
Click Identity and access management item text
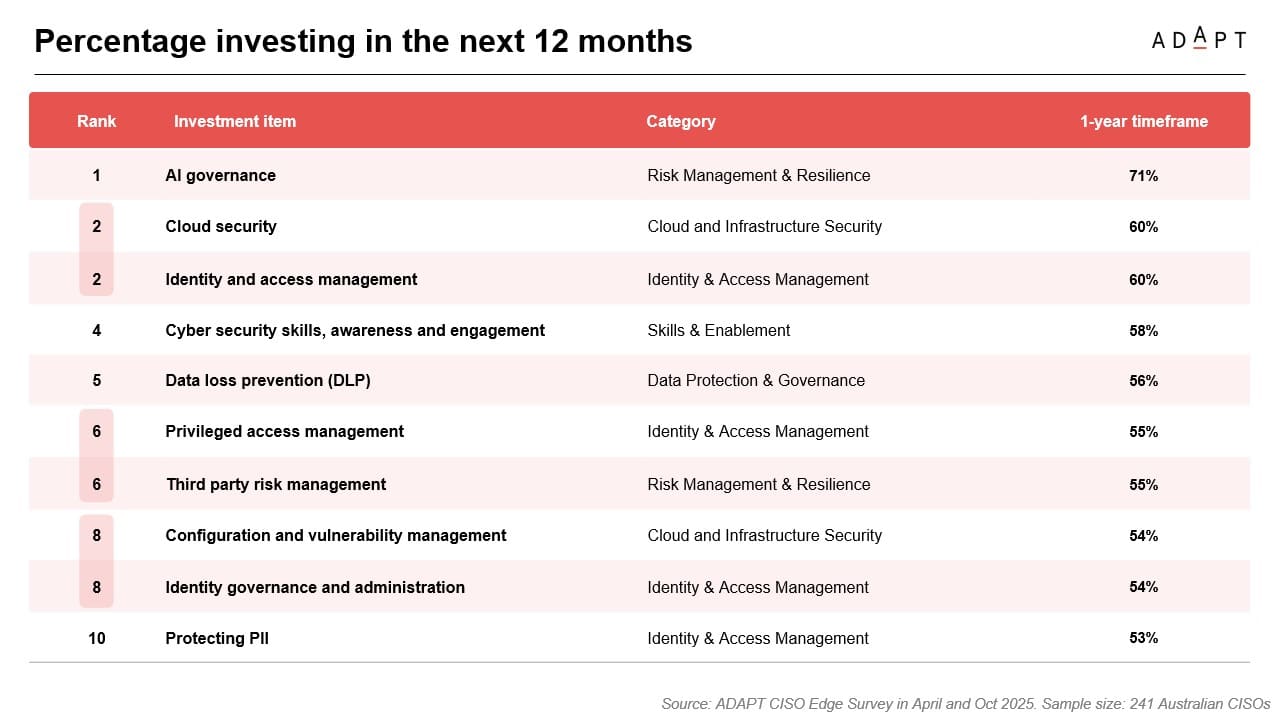tap(291, 279)
